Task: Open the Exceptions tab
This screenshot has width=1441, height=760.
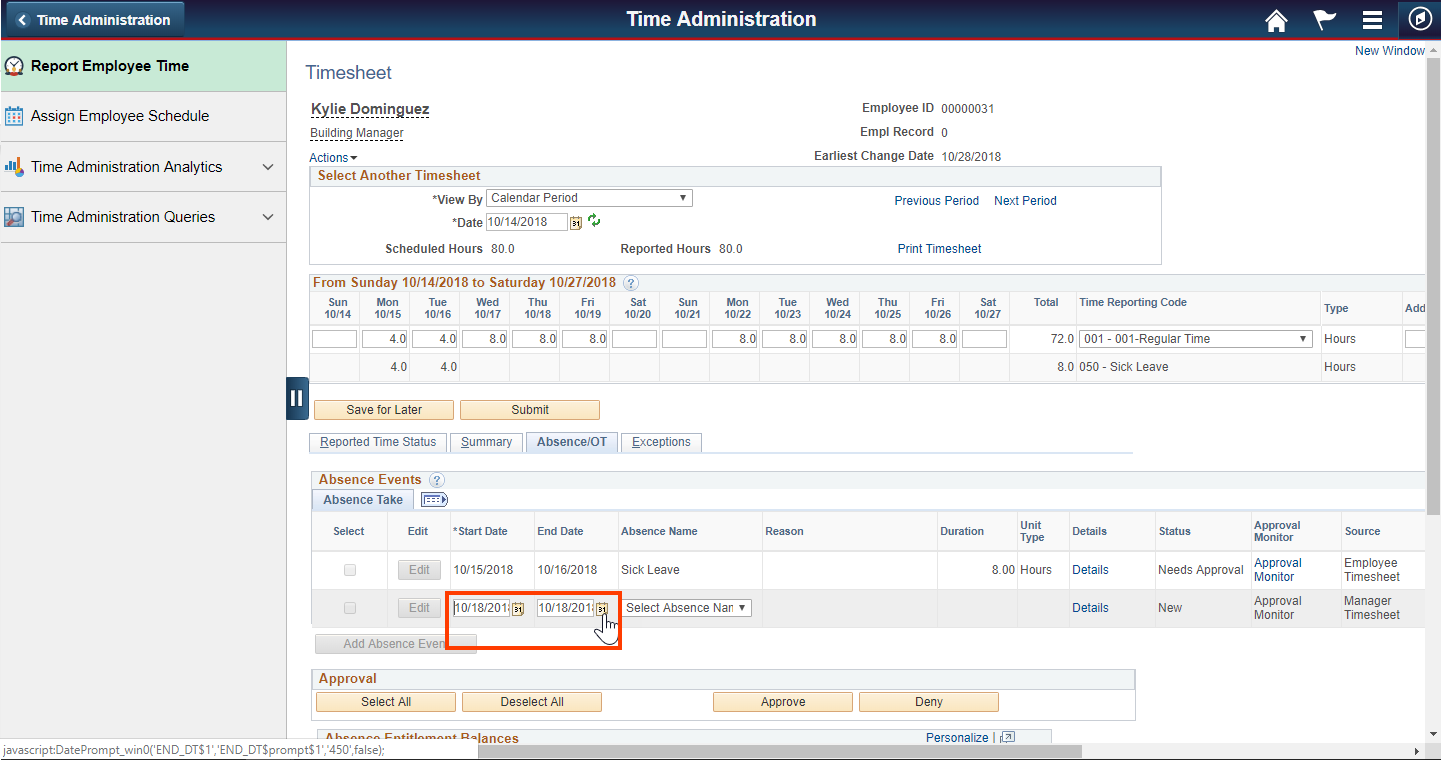Action: click(661, 441)
